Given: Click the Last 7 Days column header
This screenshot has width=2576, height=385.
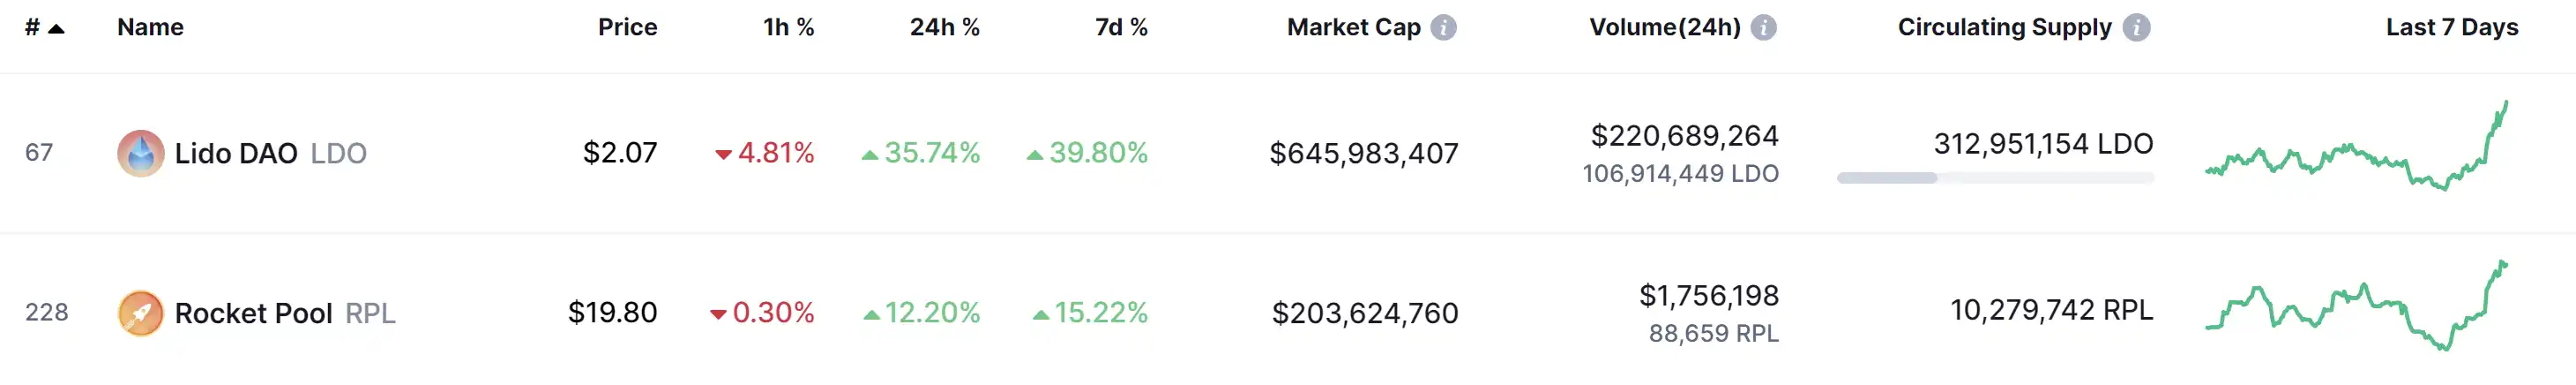Looking at the screenshot, I should (x=2451, y=28).
